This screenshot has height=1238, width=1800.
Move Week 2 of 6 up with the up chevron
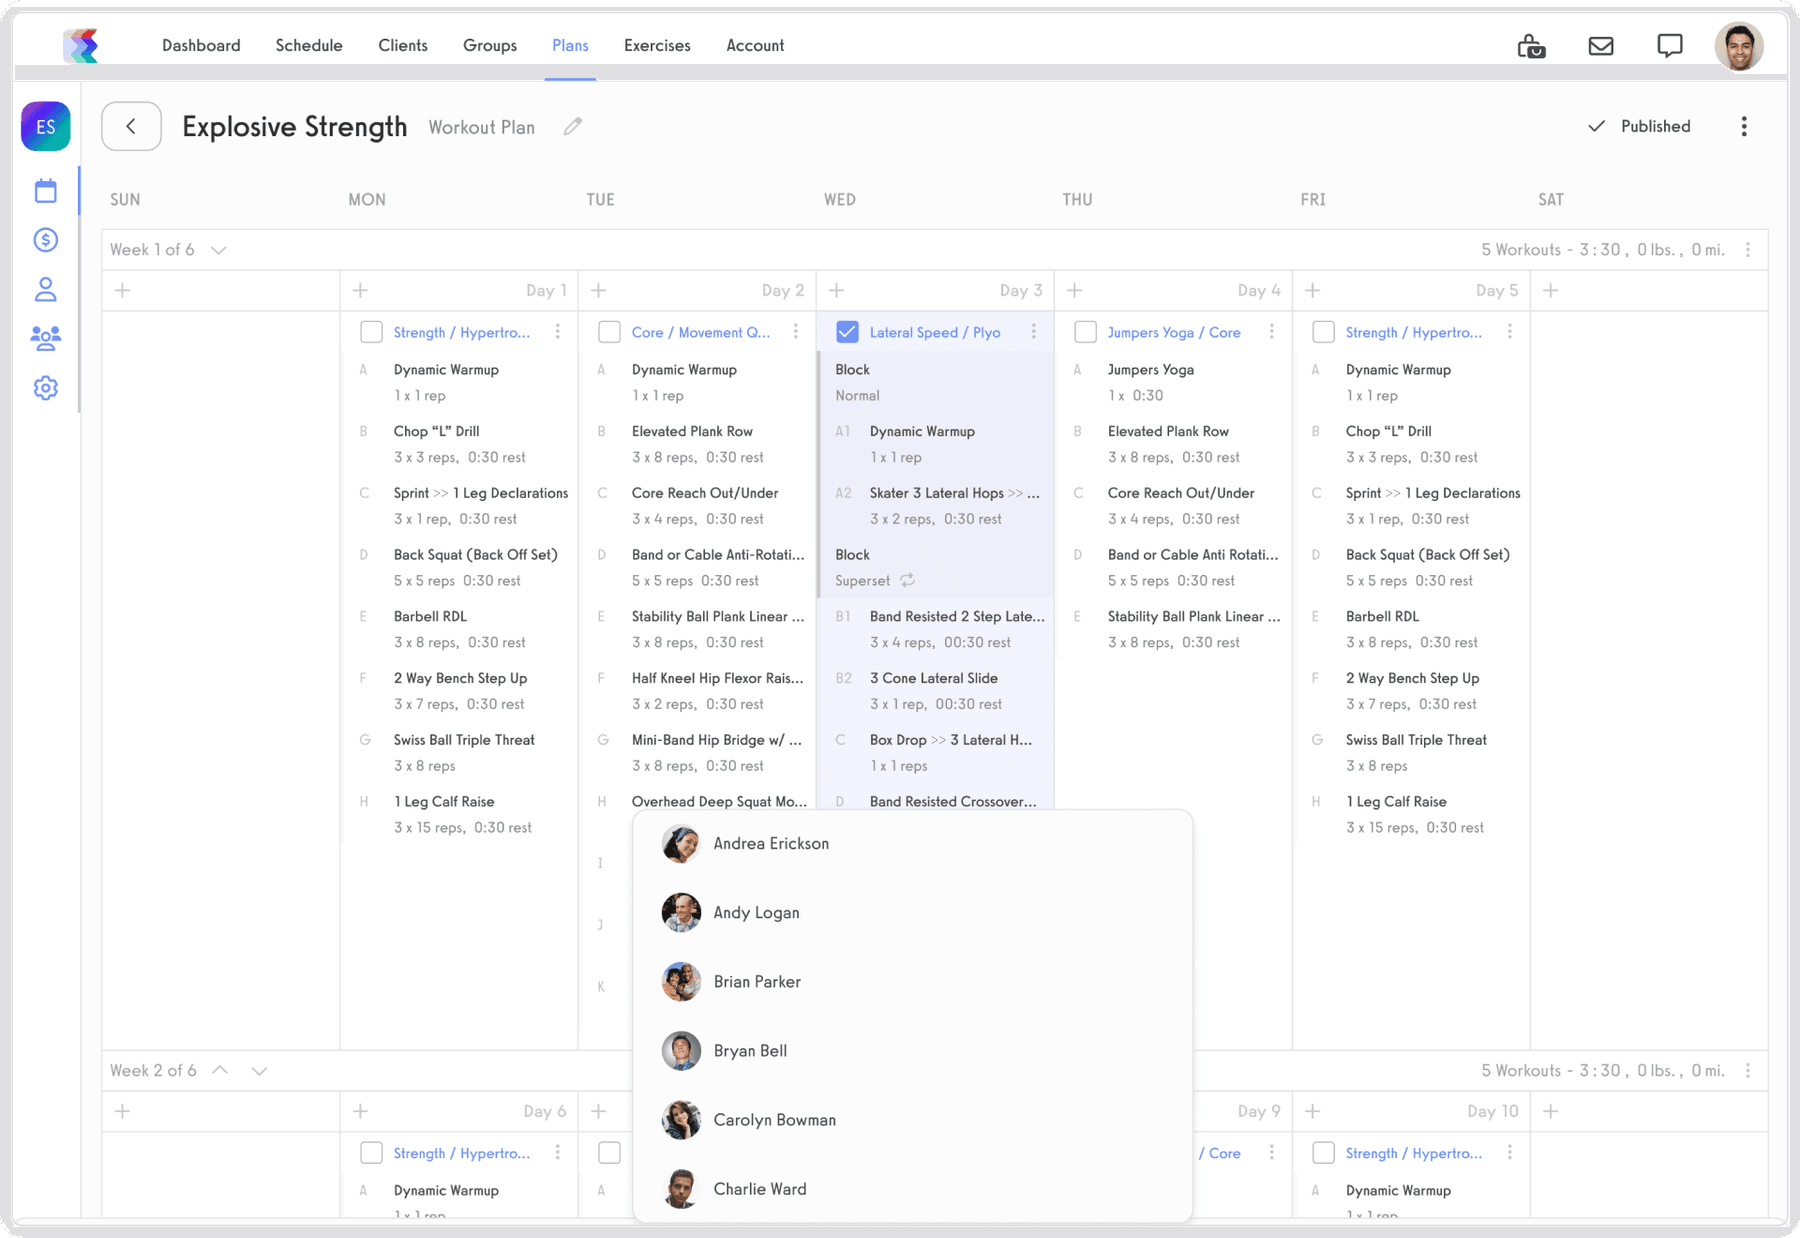(220, 1070)
